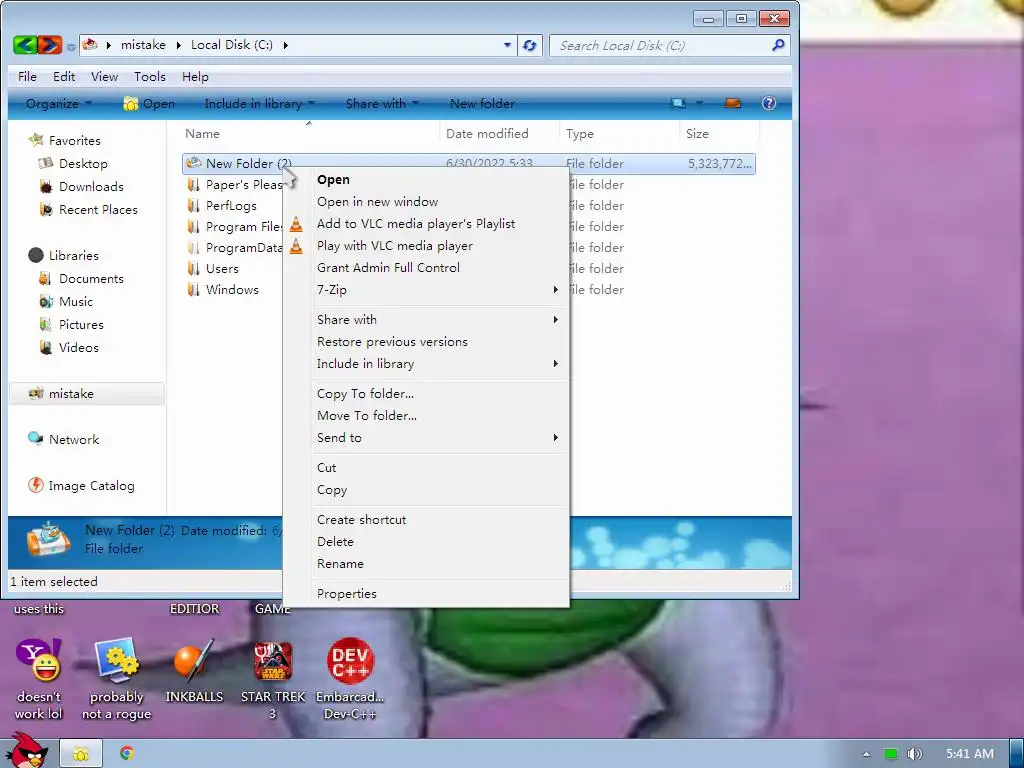
Task: Open the address bar history dropdown
Action: pyautogui.click(x=507, y=45)
